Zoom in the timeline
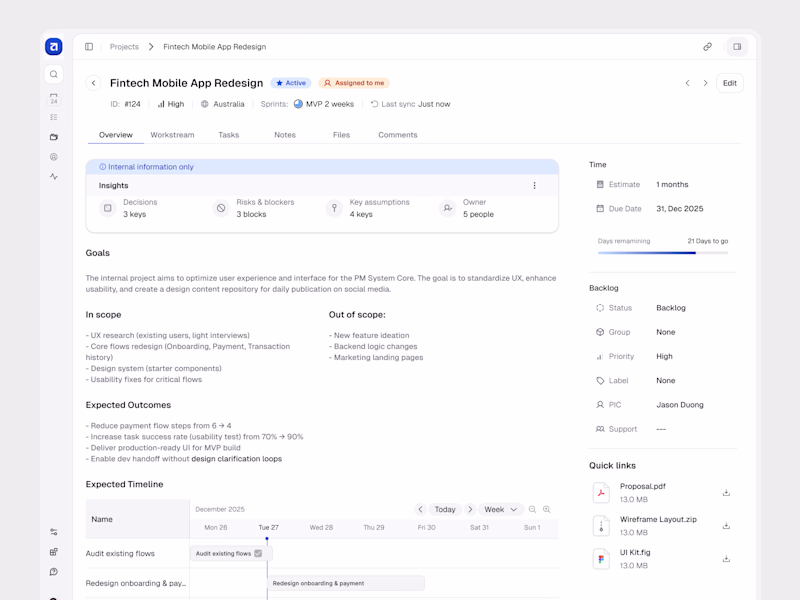The height and width of the screenshot is (600, 800). click(546, 510)
